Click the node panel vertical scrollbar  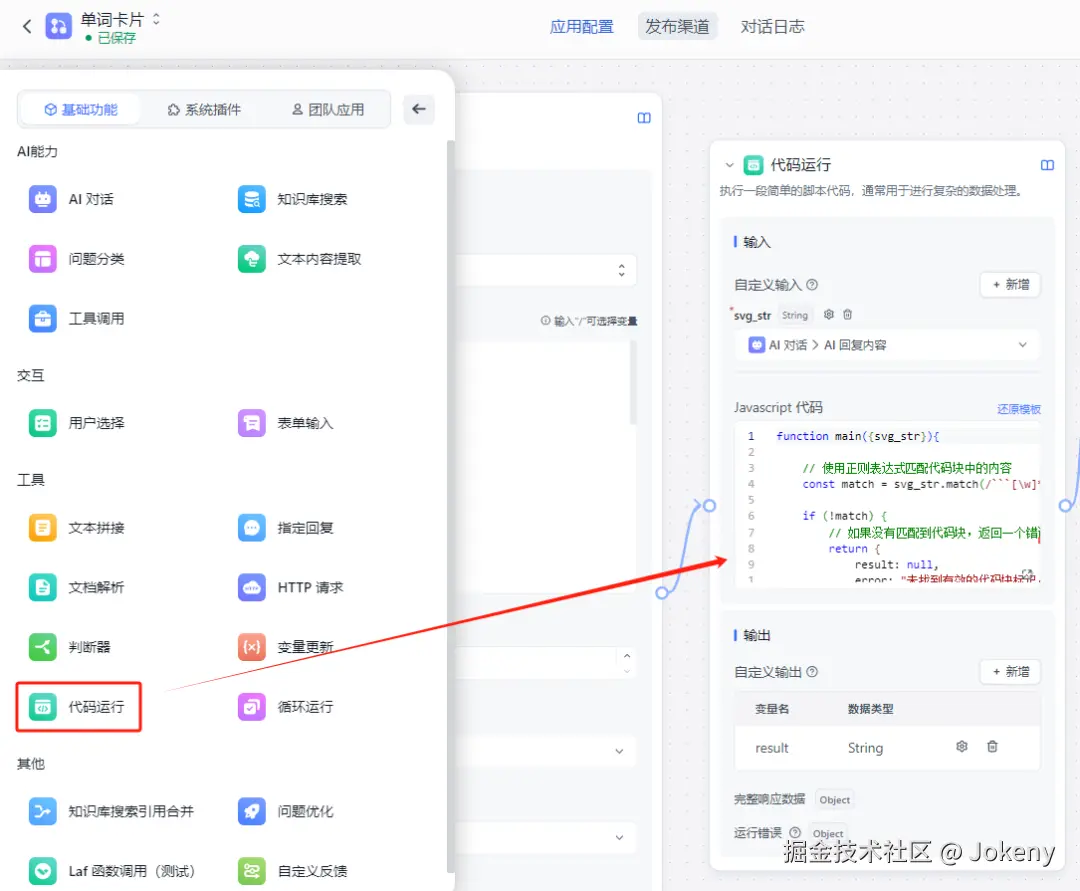(450, 507)
